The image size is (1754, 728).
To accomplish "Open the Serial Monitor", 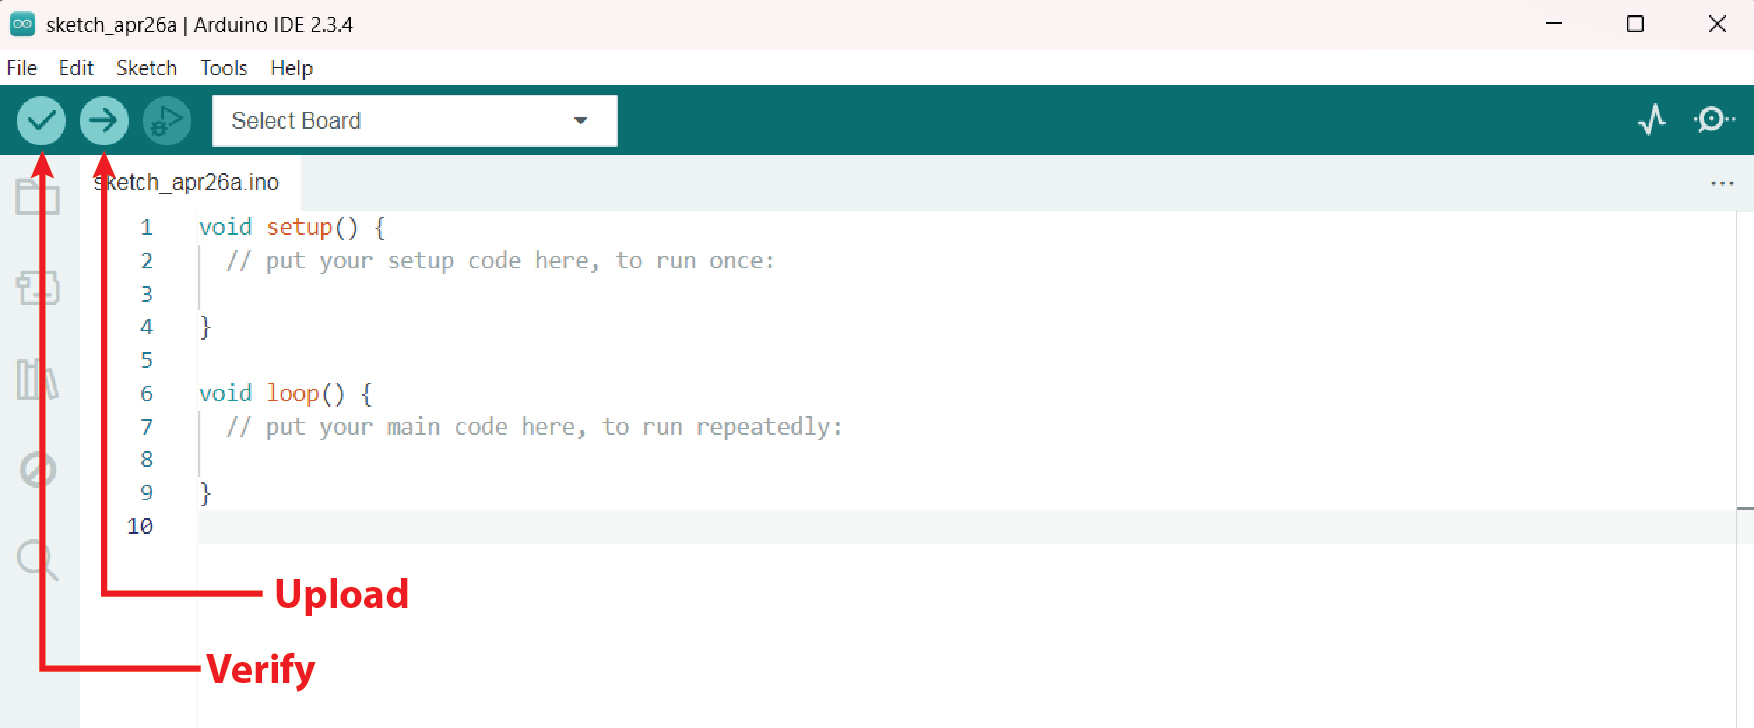I will pyautogui.click(x=1714, y=120).
